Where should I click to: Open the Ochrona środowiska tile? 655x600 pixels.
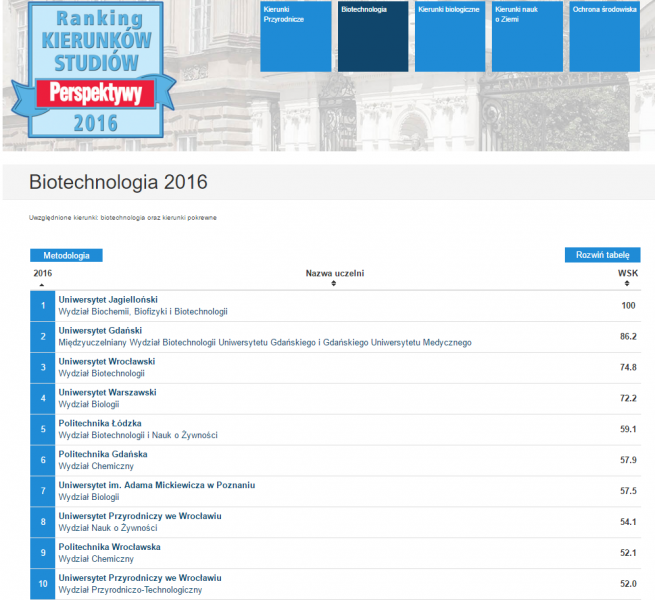pos(604,36)
